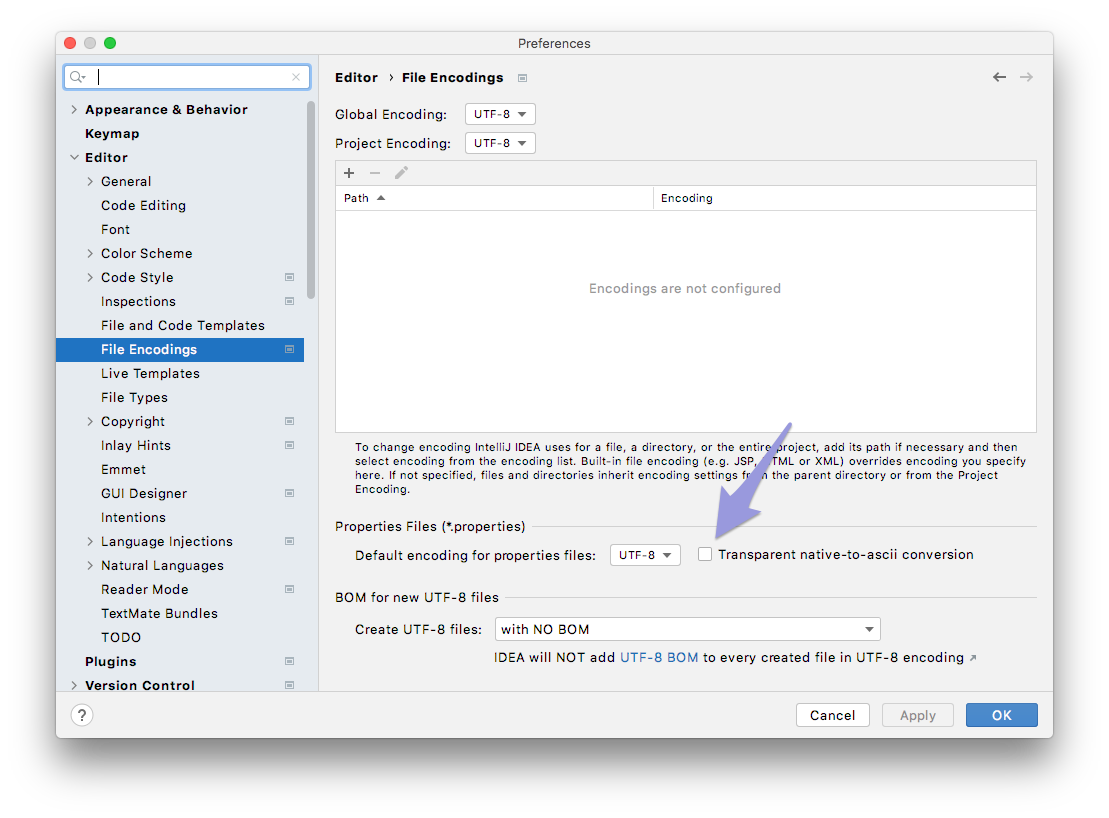The image size is (1109, 818).
Task: Select Live Templates in the sidebar
Action: 150,373
